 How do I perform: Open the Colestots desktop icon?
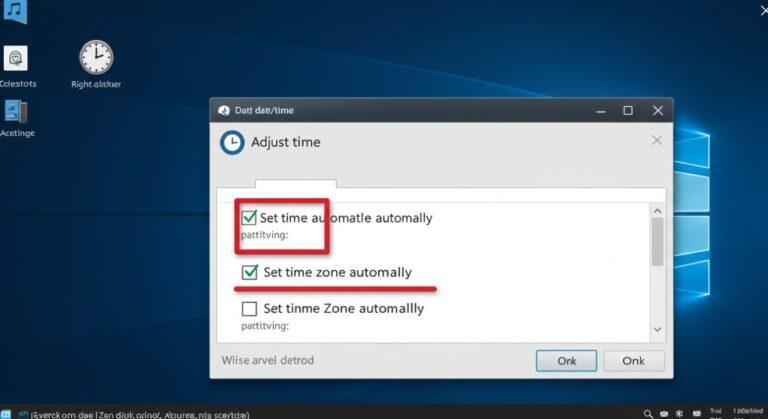16,58
